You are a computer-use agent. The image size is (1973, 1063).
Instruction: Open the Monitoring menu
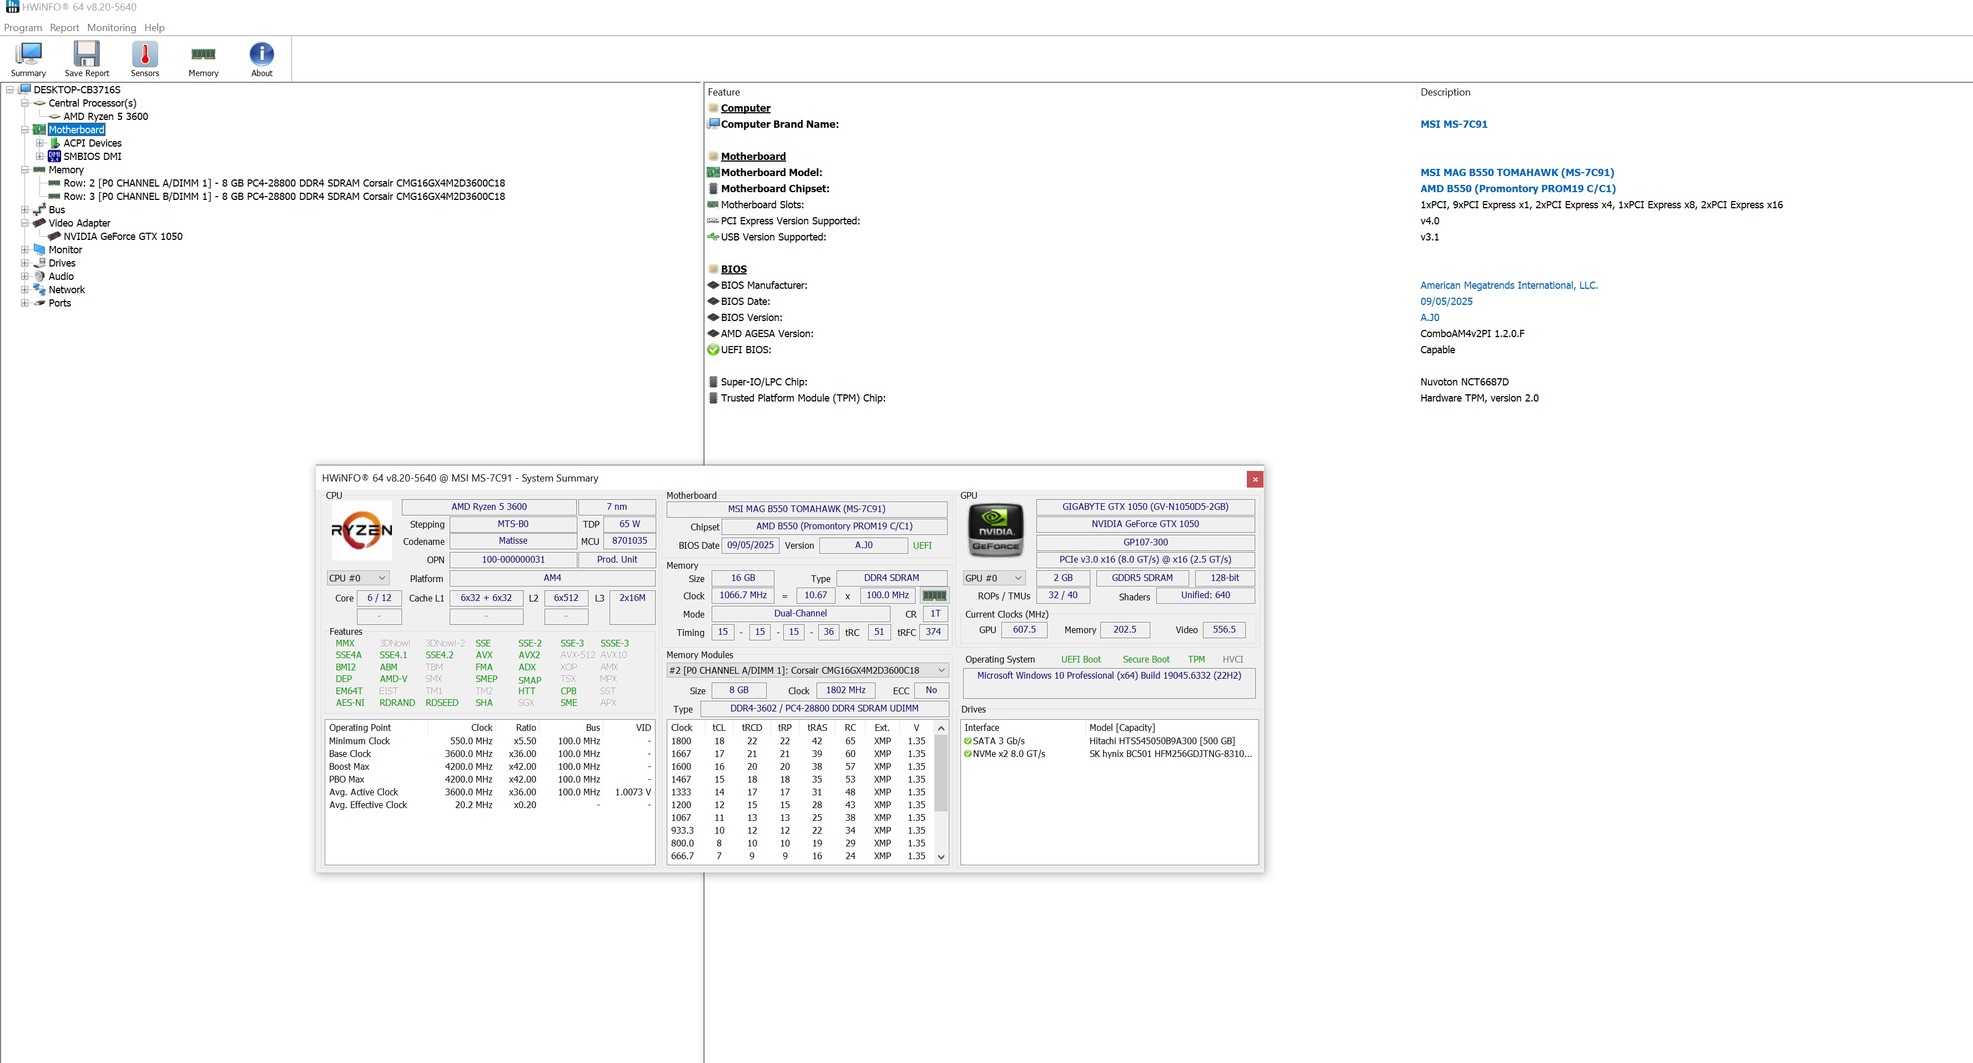click(x=111, y=28)
